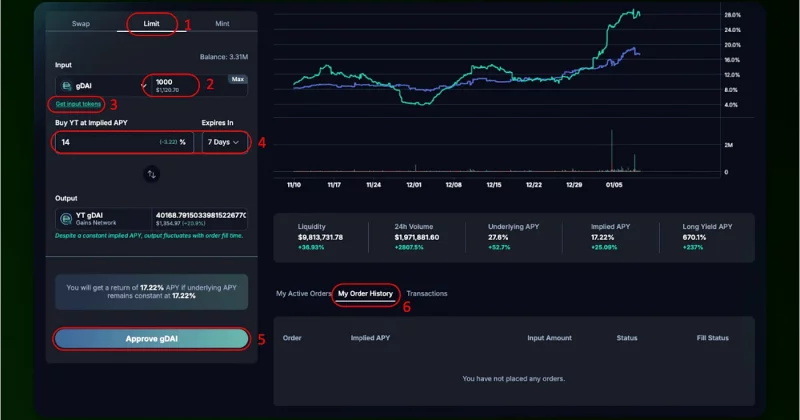Switch to My Active Orders tab
800x420 pixels.
click(x=304, y=293)
